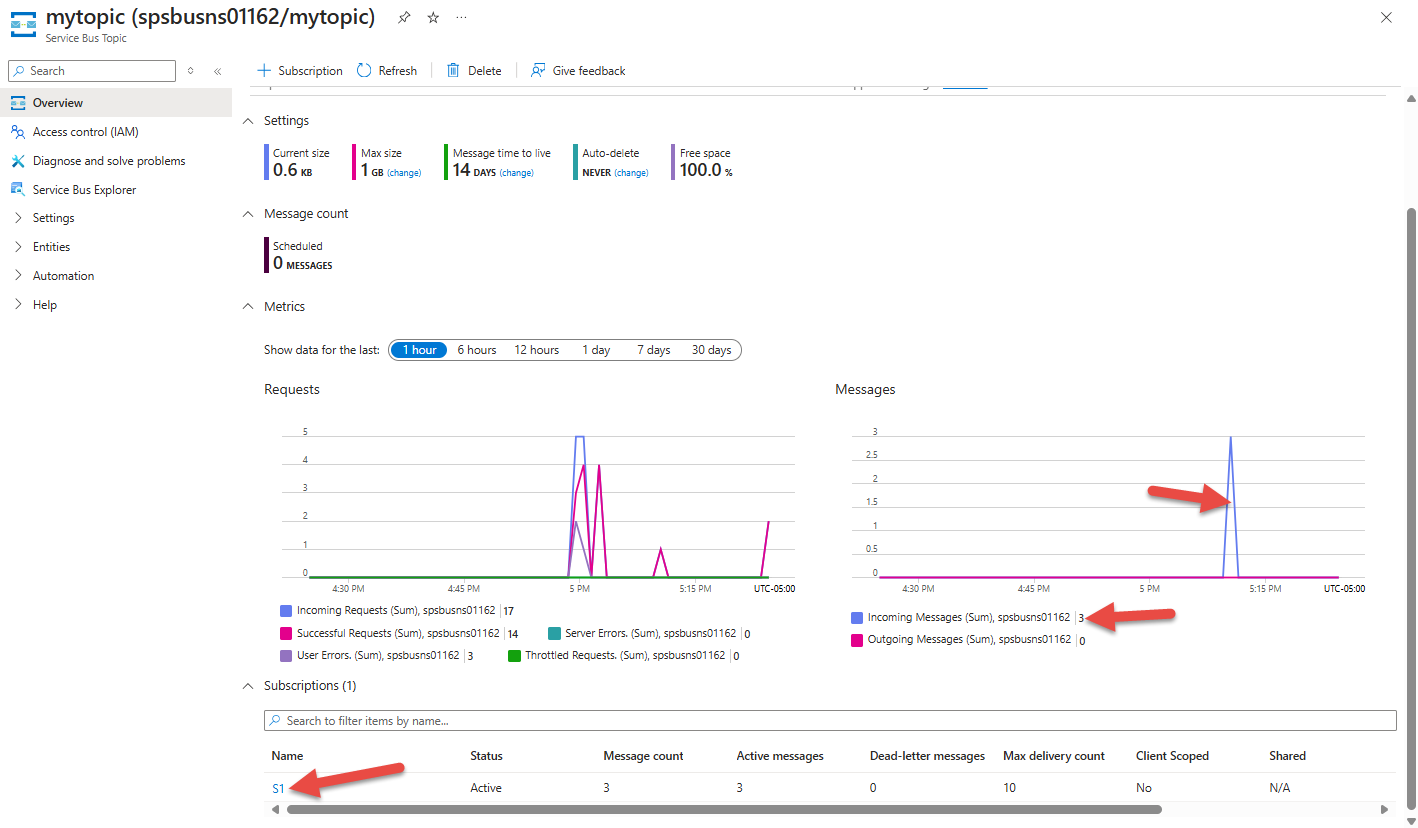Pin the mytopic blade with pushpin icon

pyautogui.click(x=404, y=18)
